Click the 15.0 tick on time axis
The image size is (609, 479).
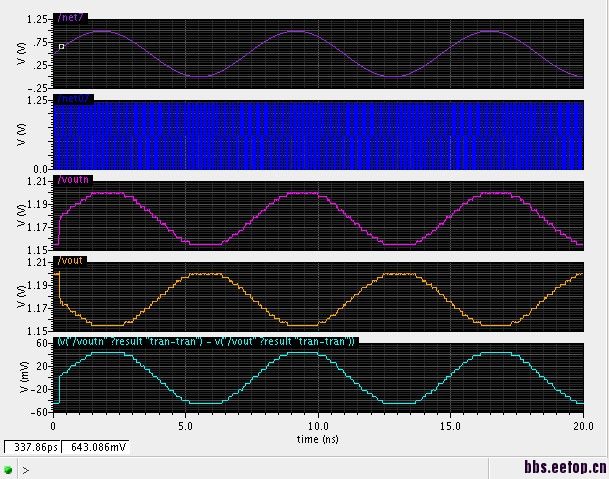pyautogui.click(x=451, y=426)
